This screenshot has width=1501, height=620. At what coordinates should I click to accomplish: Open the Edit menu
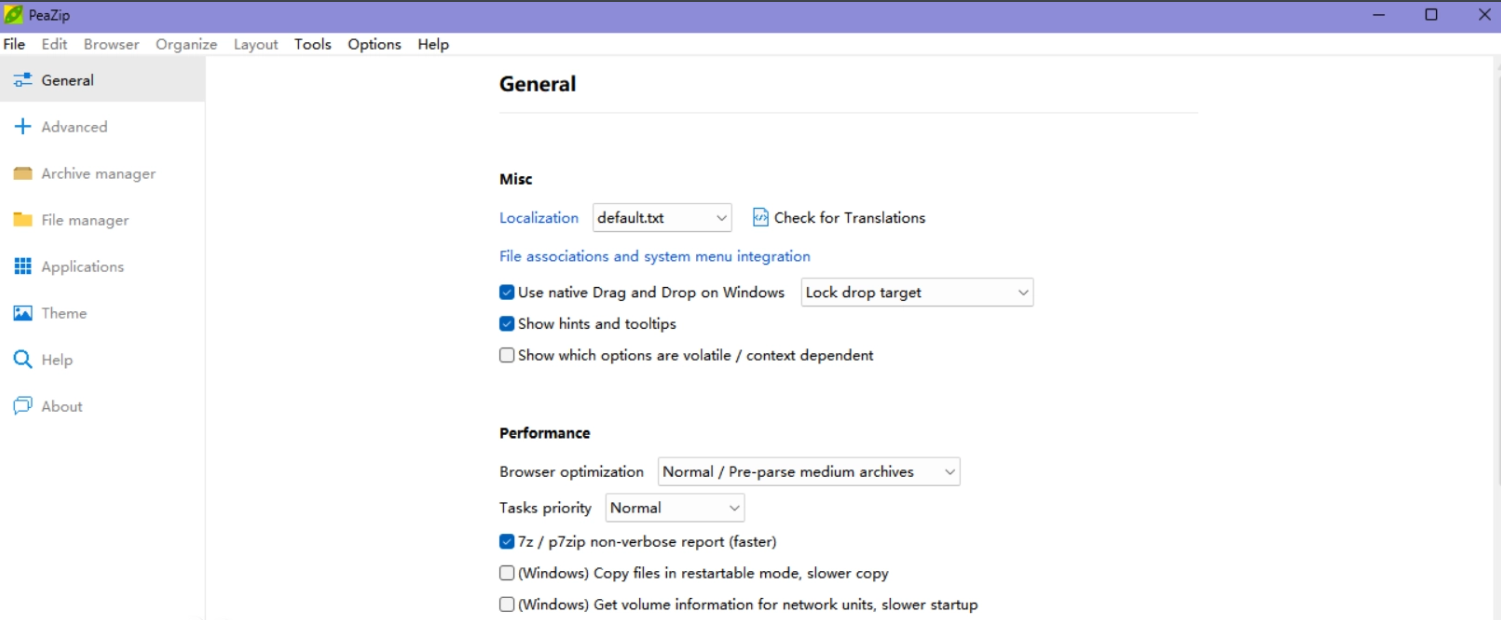point(54,44)
